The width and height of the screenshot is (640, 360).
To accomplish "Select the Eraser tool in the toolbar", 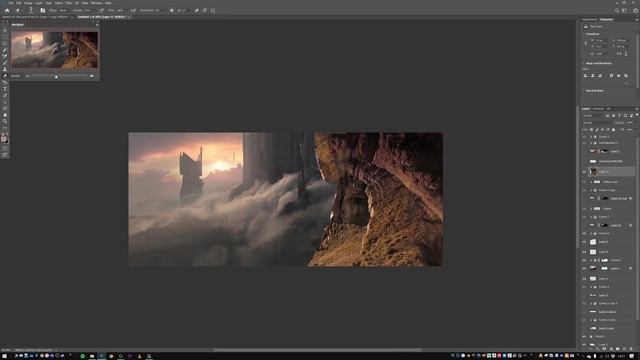I will point(5,76).
